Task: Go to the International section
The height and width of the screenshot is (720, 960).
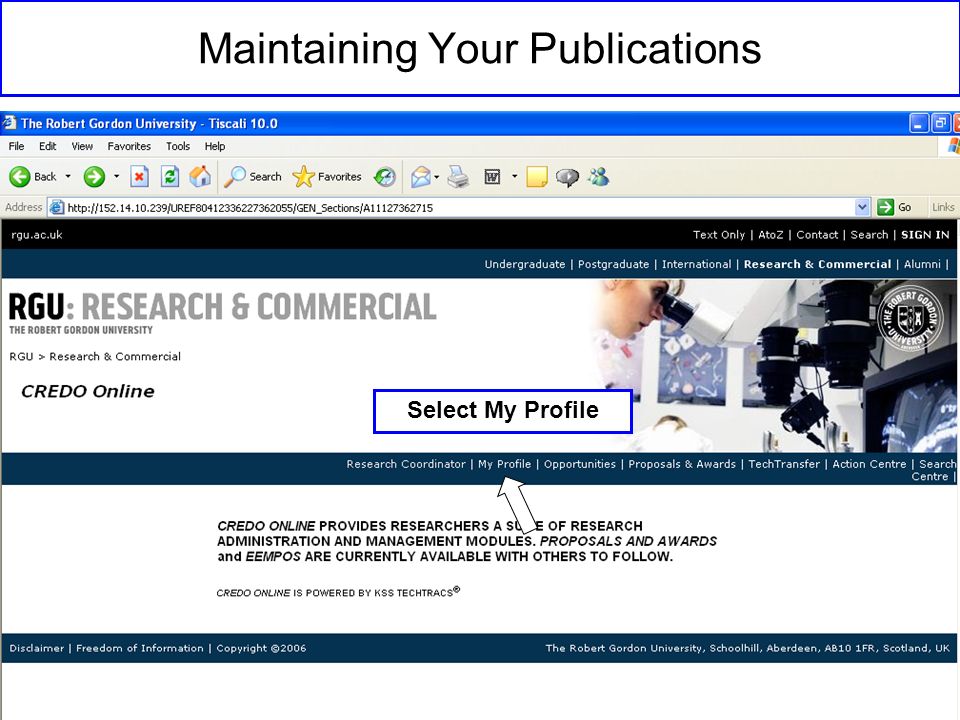Action: click(697, 264)
